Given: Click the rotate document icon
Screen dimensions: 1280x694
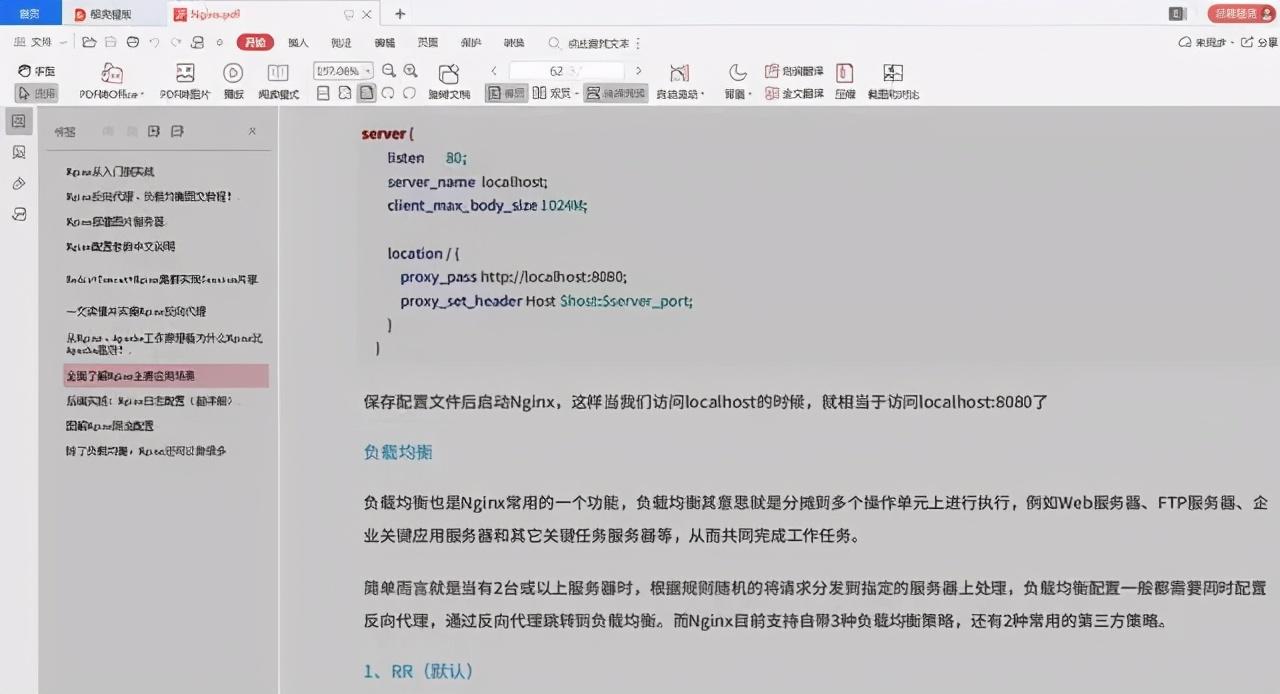Looking at the screenshot, I should [449, 74].
